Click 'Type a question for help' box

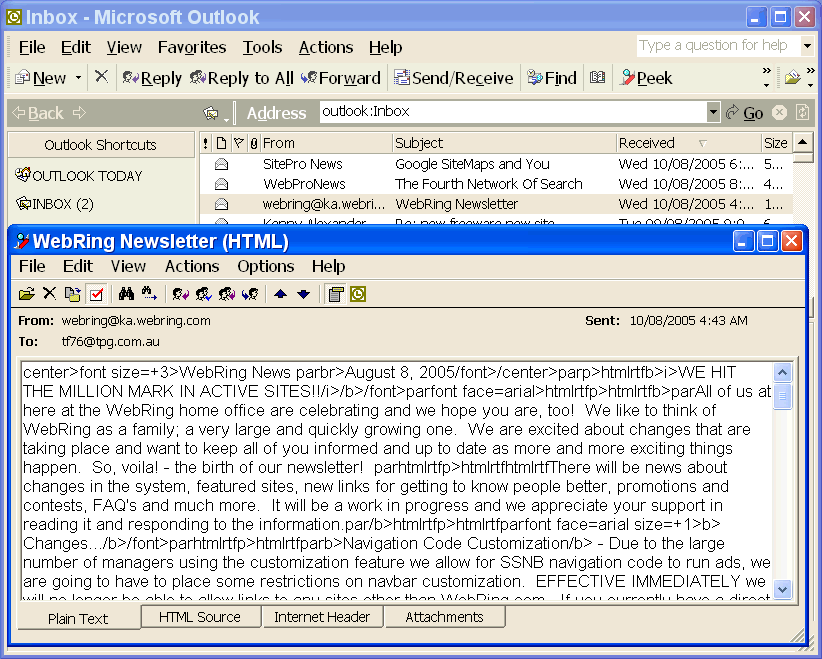[718, 46]
